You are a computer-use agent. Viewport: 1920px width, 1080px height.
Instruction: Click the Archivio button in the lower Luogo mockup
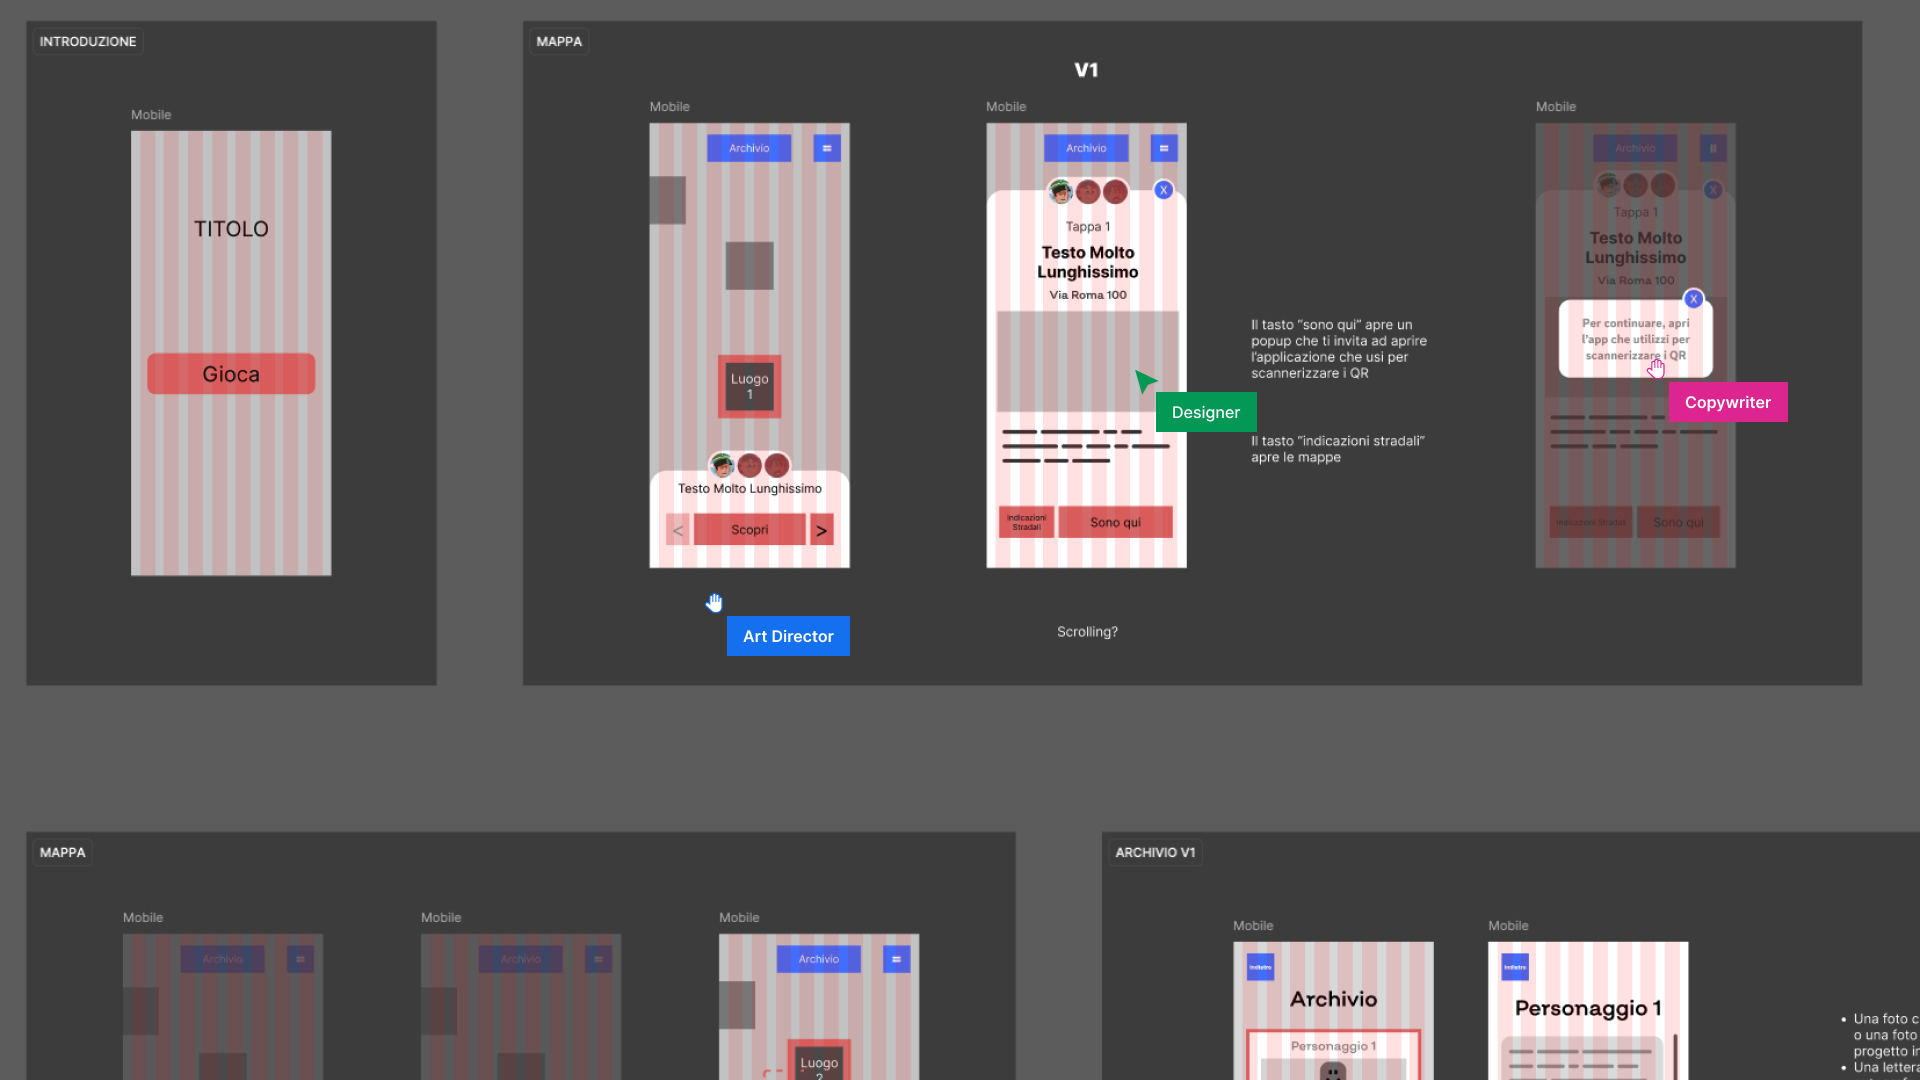tap(819, 959)
